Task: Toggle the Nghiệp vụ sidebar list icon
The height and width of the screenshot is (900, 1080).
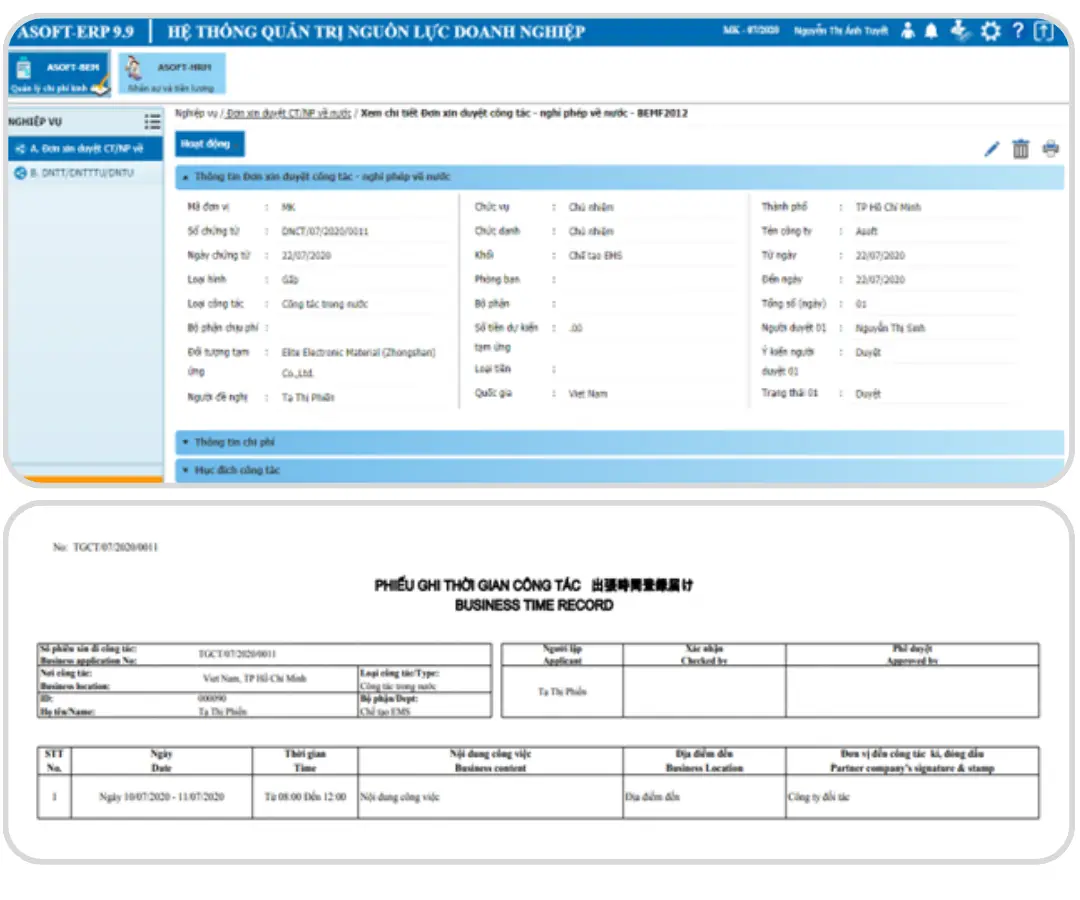Action: (x=152, y=122)
